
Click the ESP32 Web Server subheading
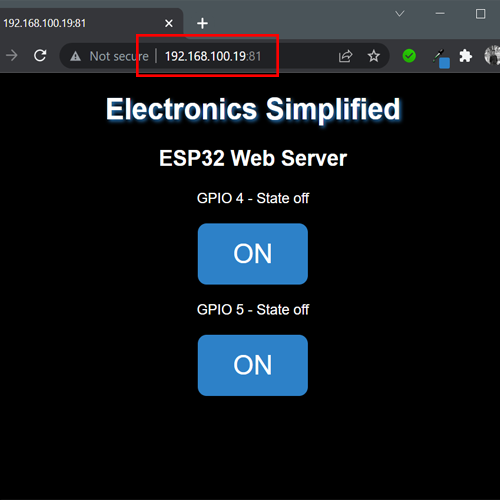pyautogui.click(x=253, y=158)
